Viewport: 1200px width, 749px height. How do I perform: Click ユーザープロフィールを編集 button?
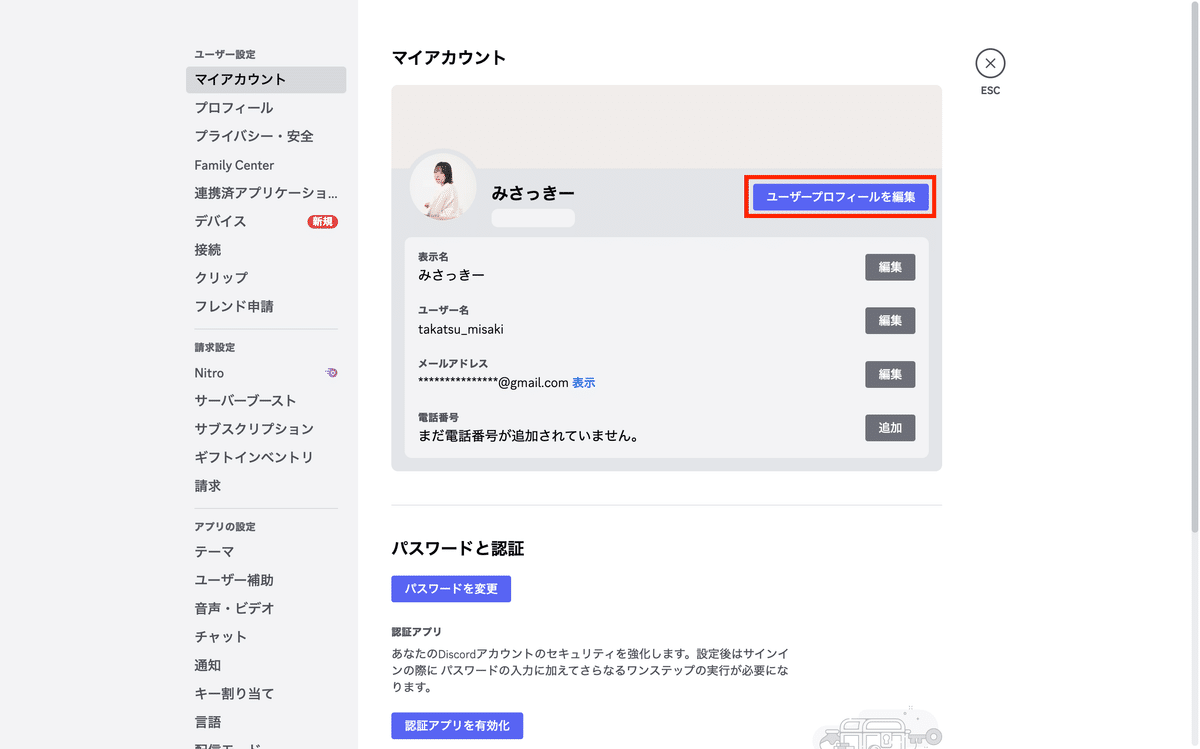point(841,197)
